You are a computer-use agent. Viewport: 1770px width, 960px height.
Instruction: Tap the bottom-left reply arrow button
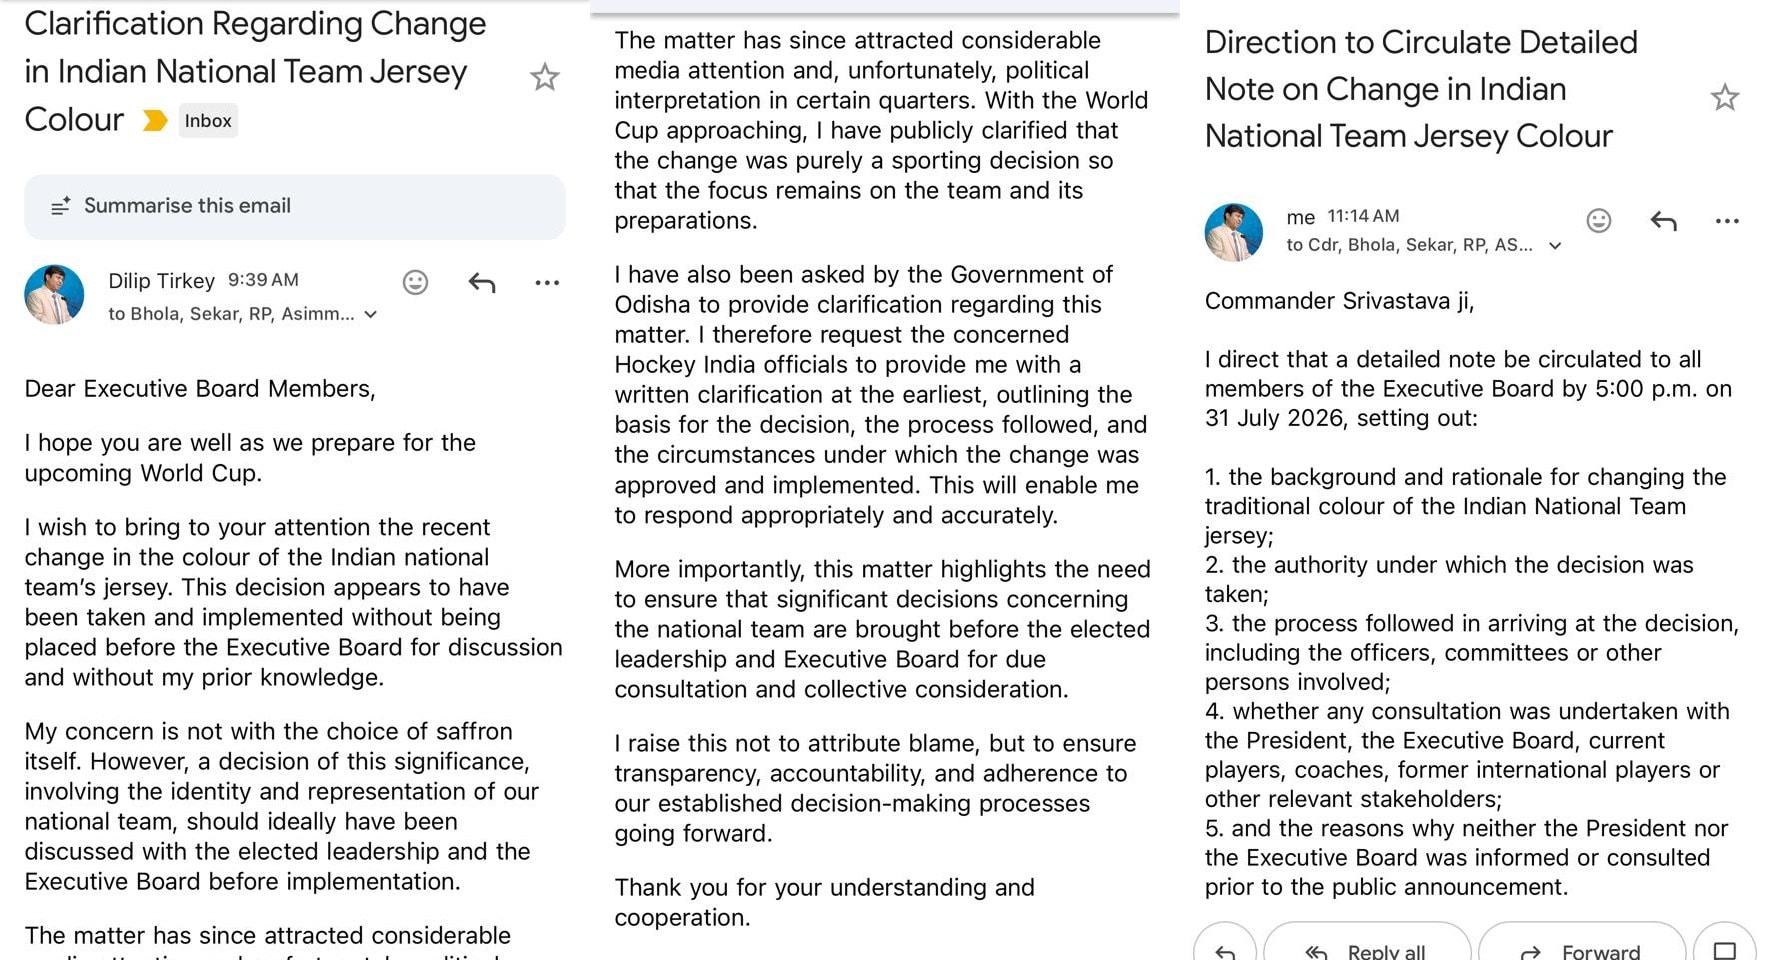tap(1225, 948)
